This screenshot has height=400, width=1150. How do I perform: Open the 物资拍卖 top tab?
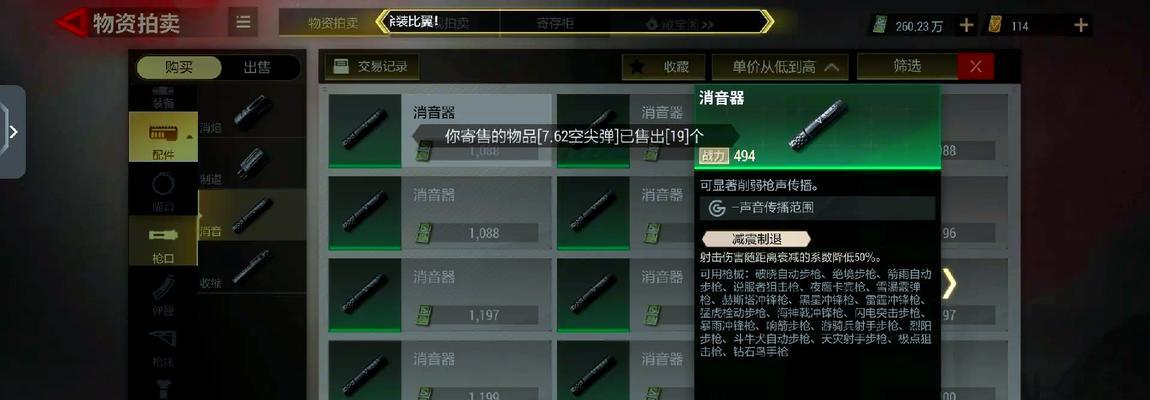coord(333,23)
